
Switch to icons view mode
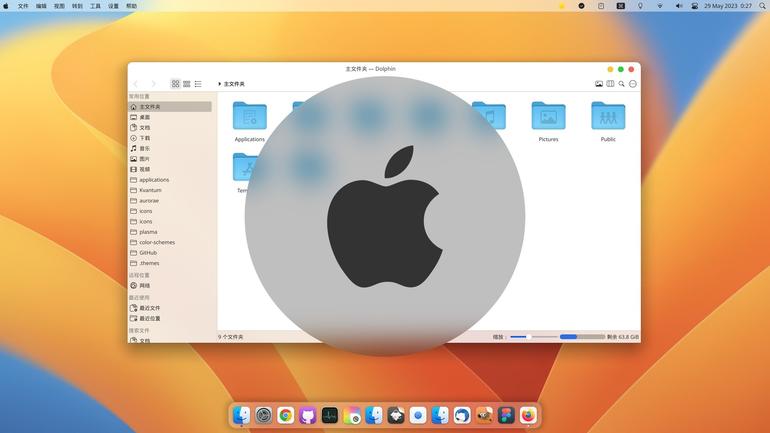[x=175, y=84]
